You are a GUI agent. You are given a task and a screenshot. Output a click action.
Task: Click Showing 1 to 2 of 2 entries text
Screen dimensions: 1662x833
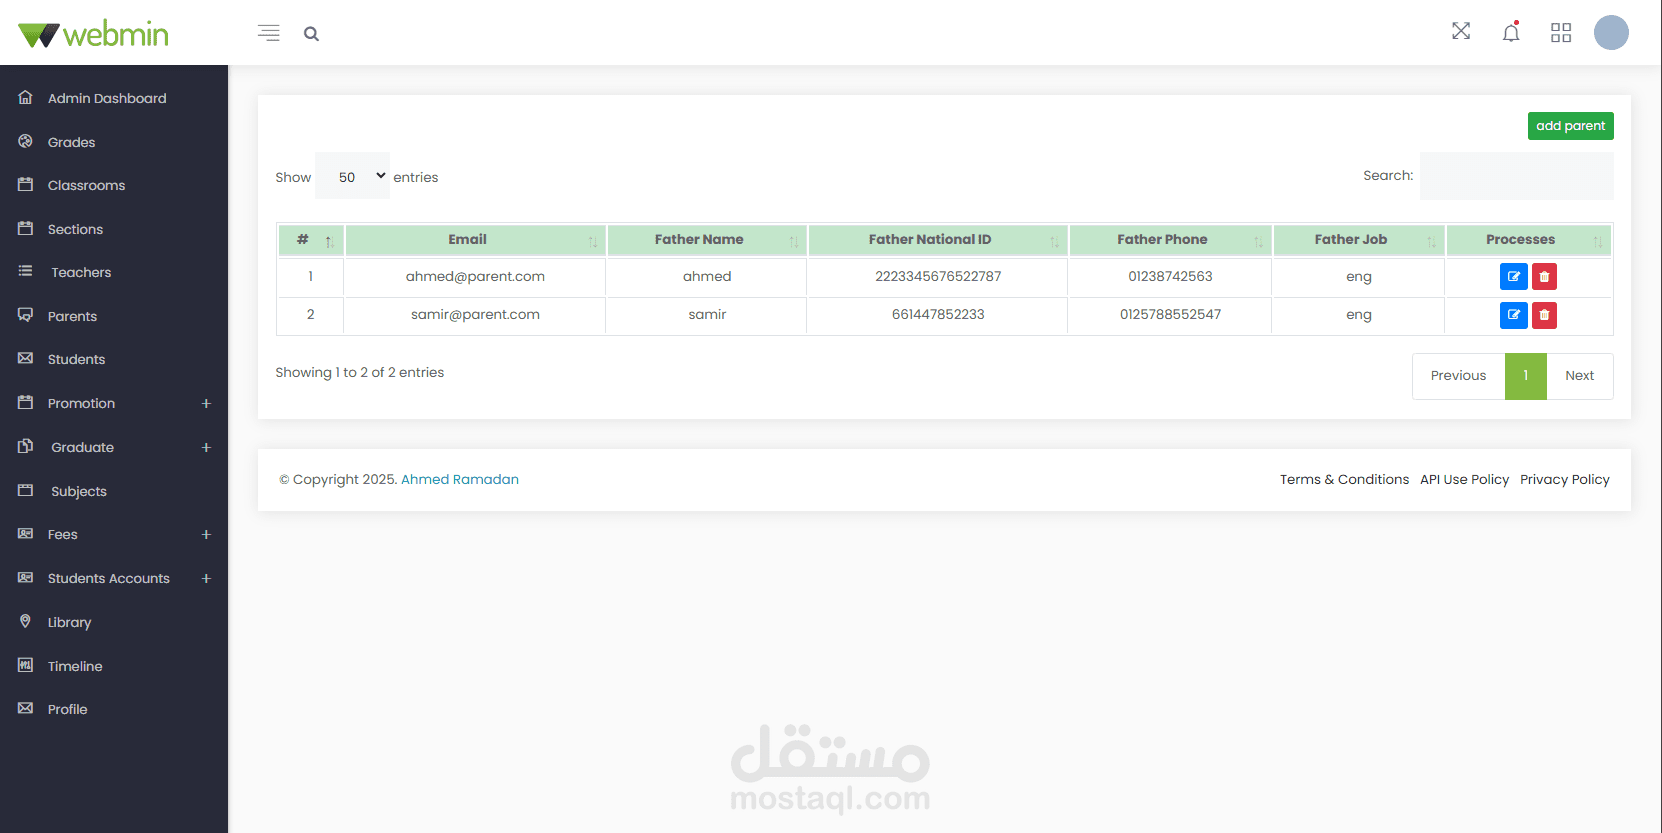tap(360, 372)
